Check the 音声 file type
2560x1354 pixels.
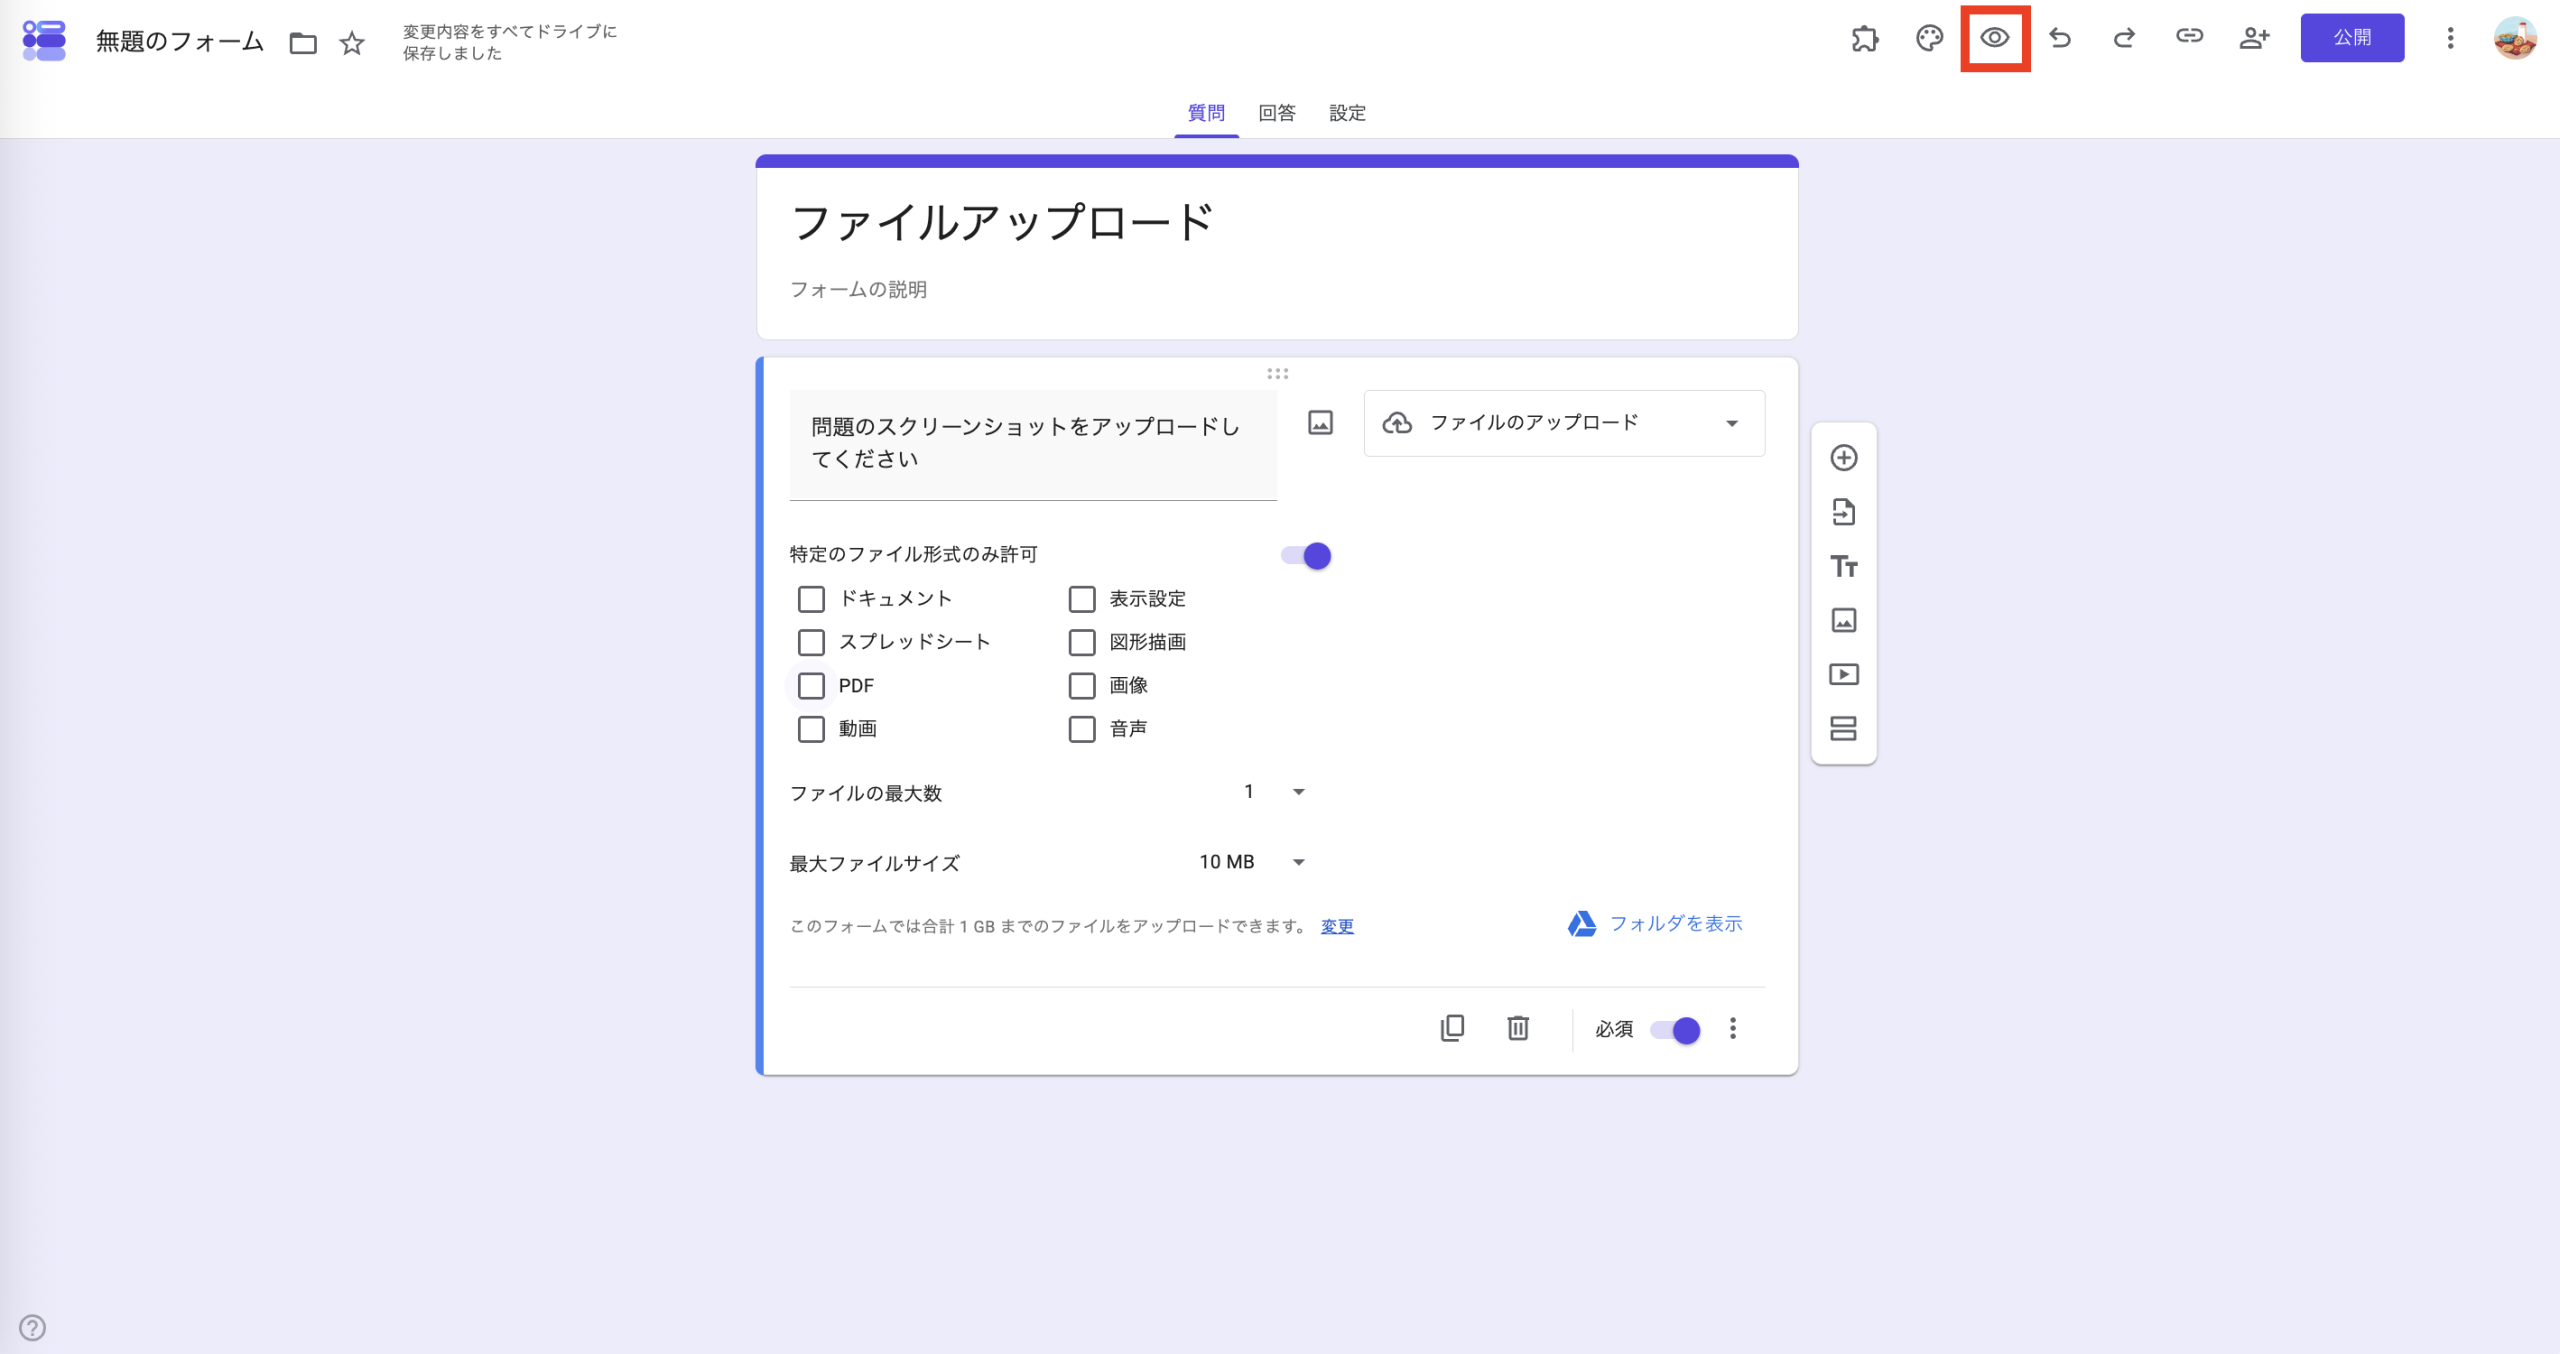click(x=1082, y=729)
